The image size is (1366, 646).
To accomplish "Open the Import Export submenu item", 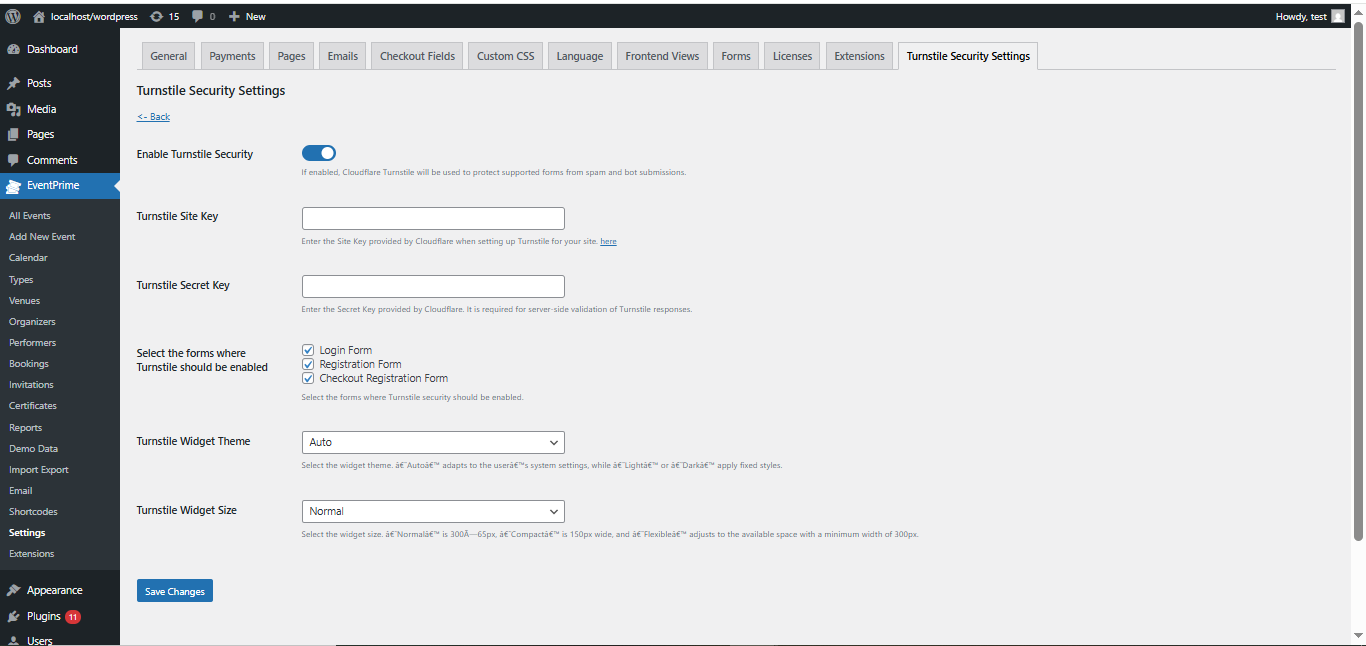I will click(x=39, y=470).
